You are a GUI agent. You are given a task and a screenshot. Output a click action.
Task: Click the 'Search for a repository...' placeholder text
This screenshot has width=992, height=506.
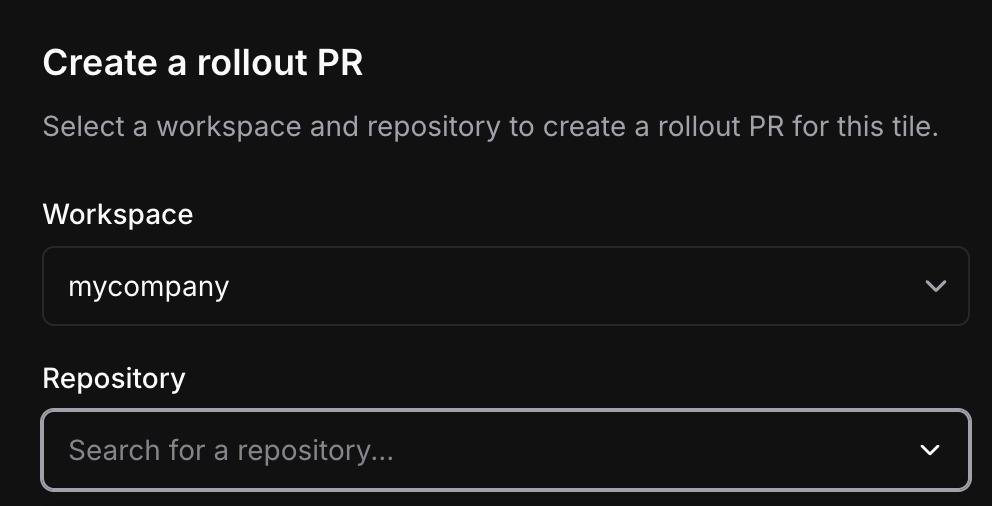pos(231,450)
